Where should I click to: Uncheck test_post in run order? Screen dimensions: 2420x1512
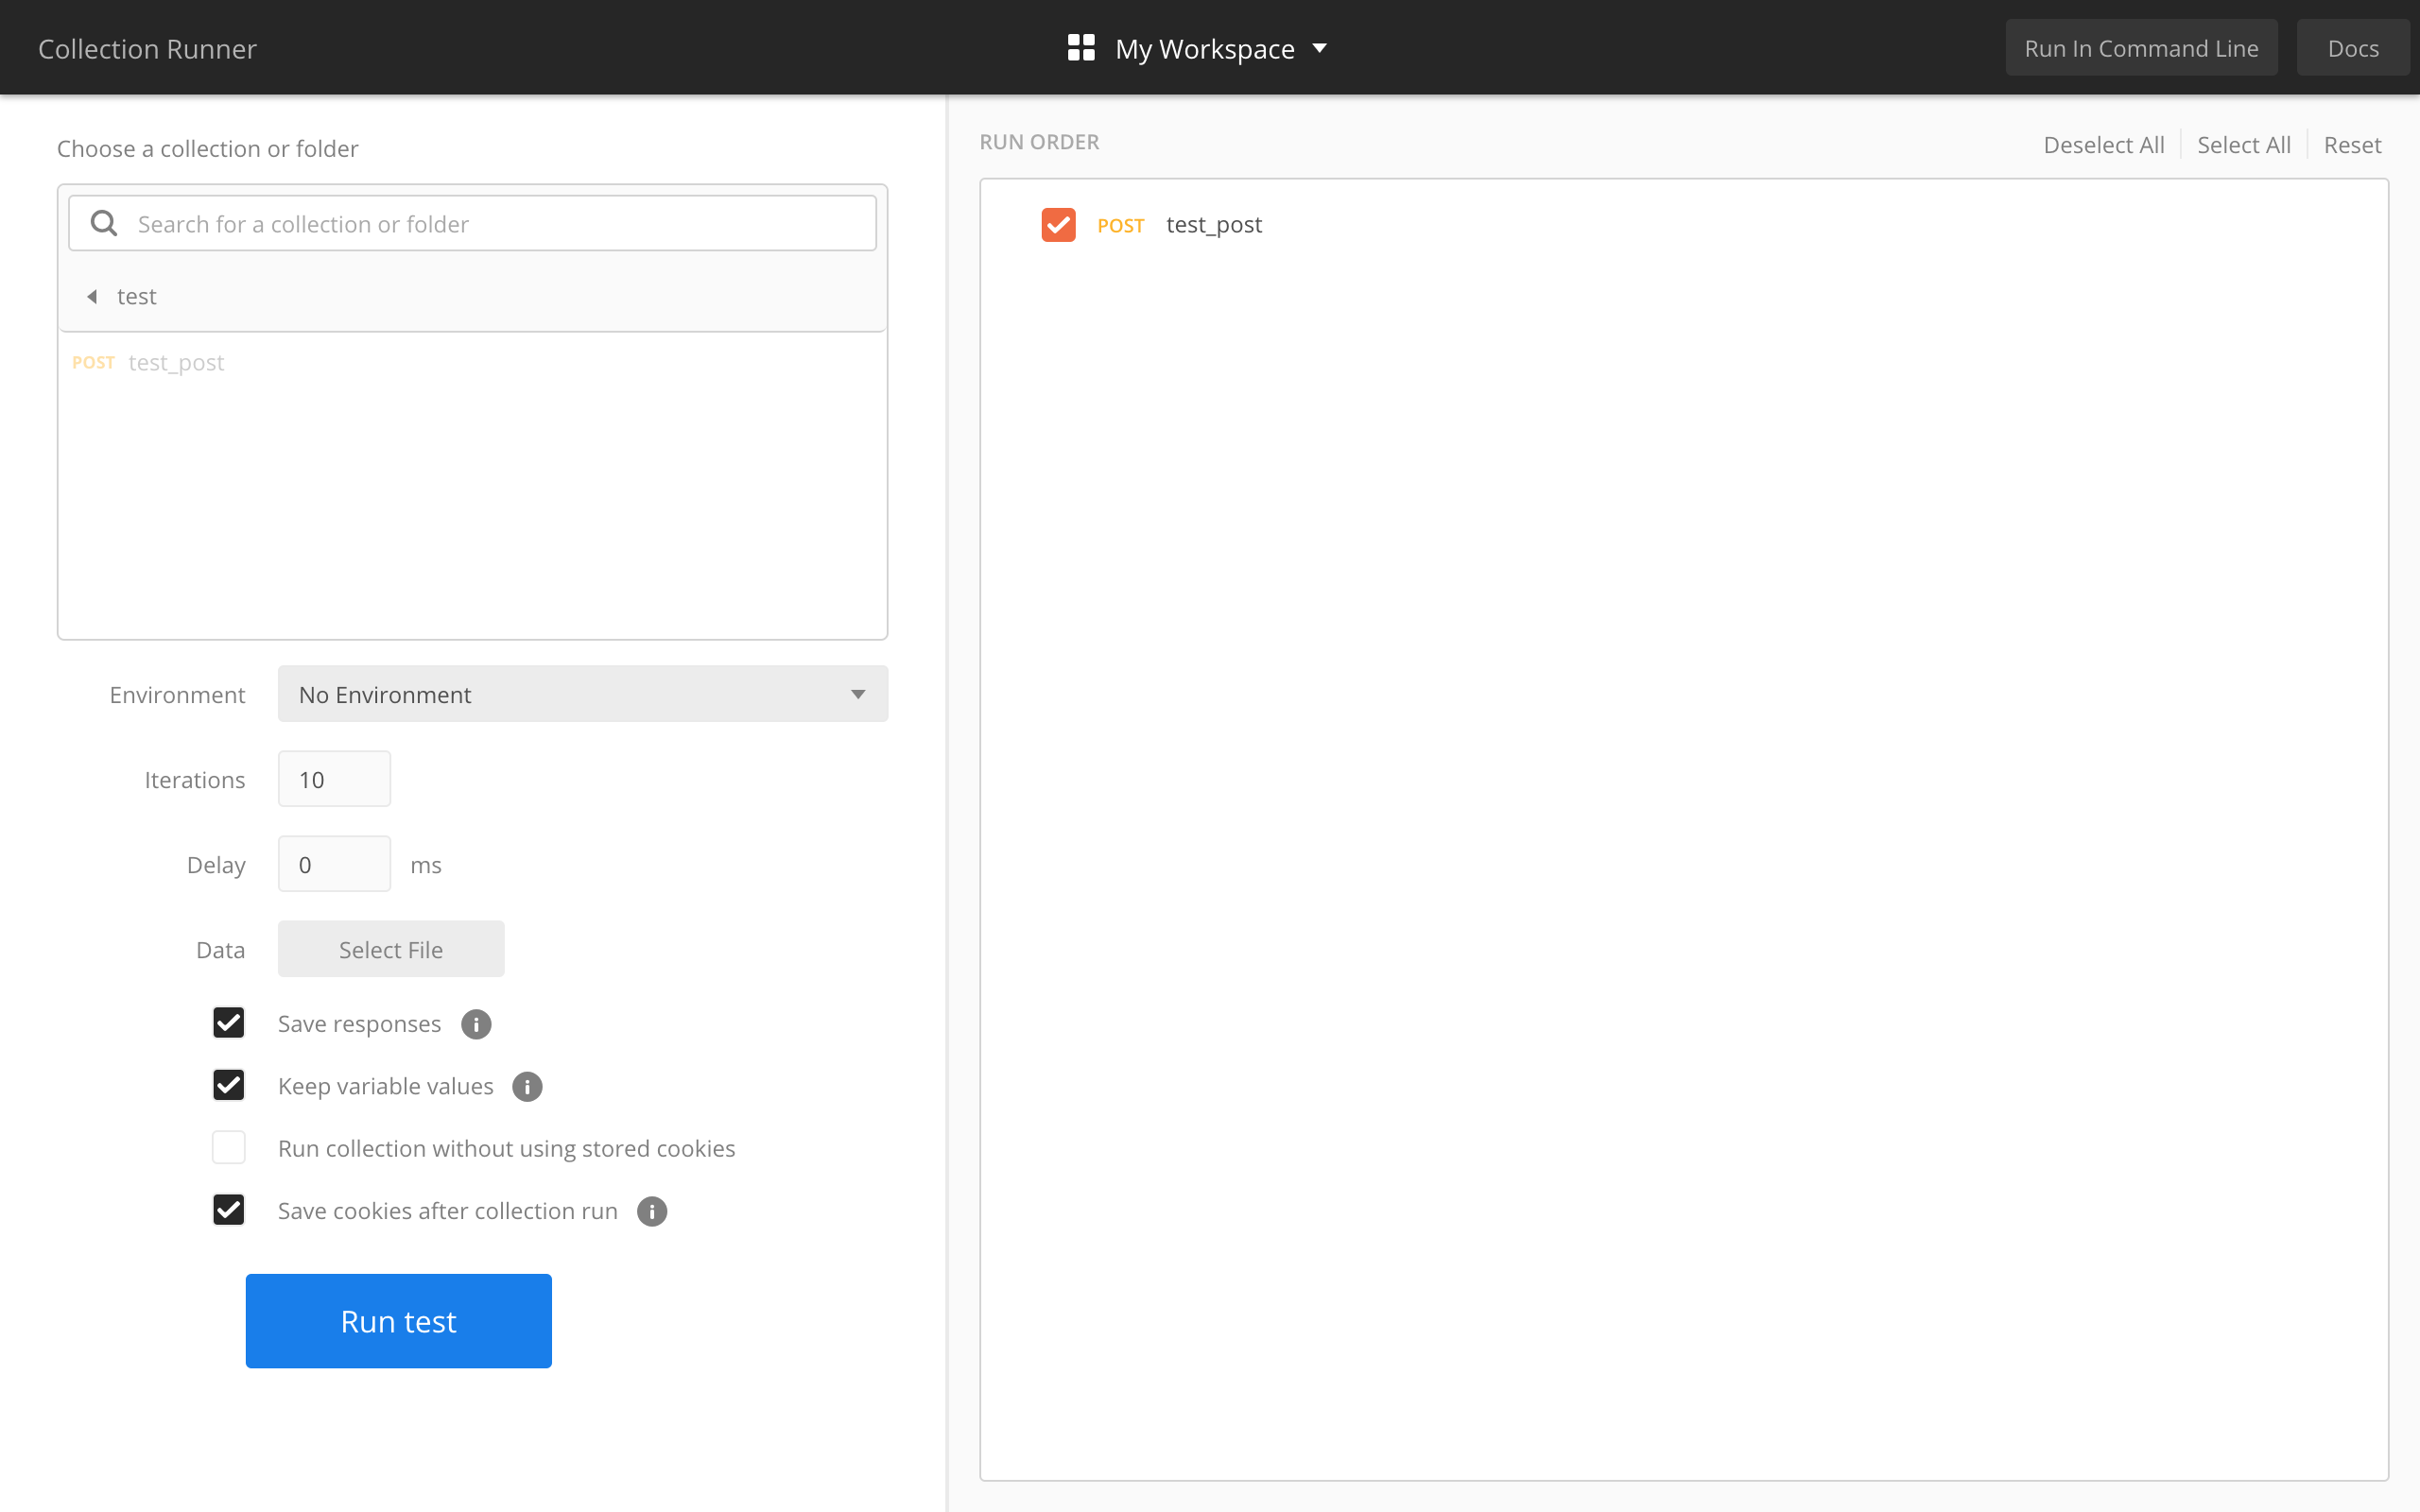[1058, 225]
